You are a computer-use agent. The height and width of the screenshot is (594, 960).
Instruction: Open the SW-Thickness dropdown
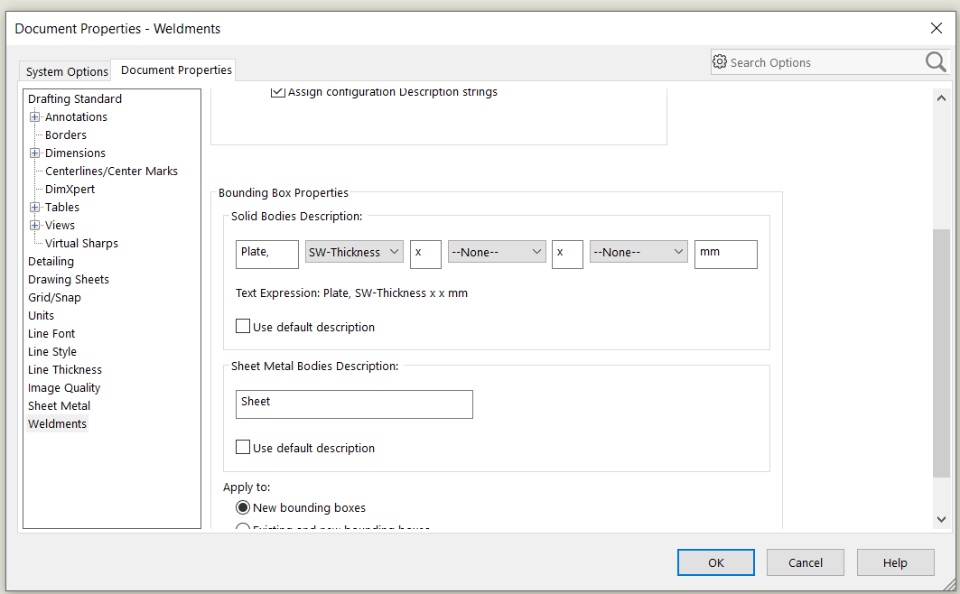tap(354, 252)
